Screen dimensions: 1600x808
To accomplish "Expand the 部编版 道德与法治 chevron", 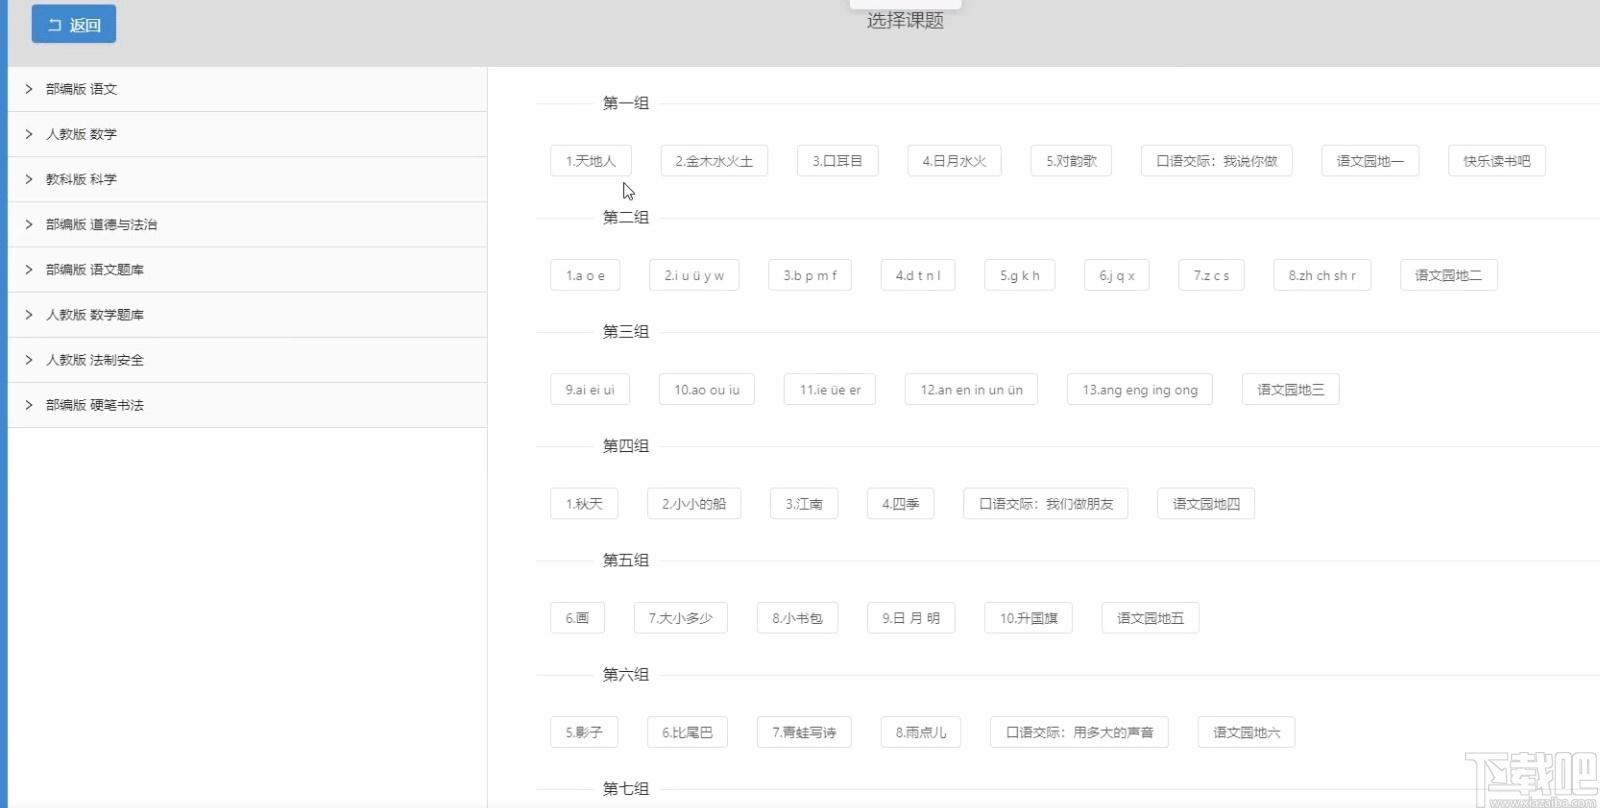I will coord(29,224).
